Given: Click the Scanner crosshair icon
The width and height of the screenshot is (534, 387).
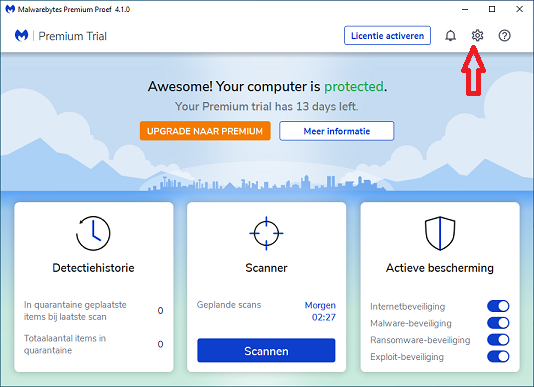Looking at the screenshot, I should tap(266, 233).
